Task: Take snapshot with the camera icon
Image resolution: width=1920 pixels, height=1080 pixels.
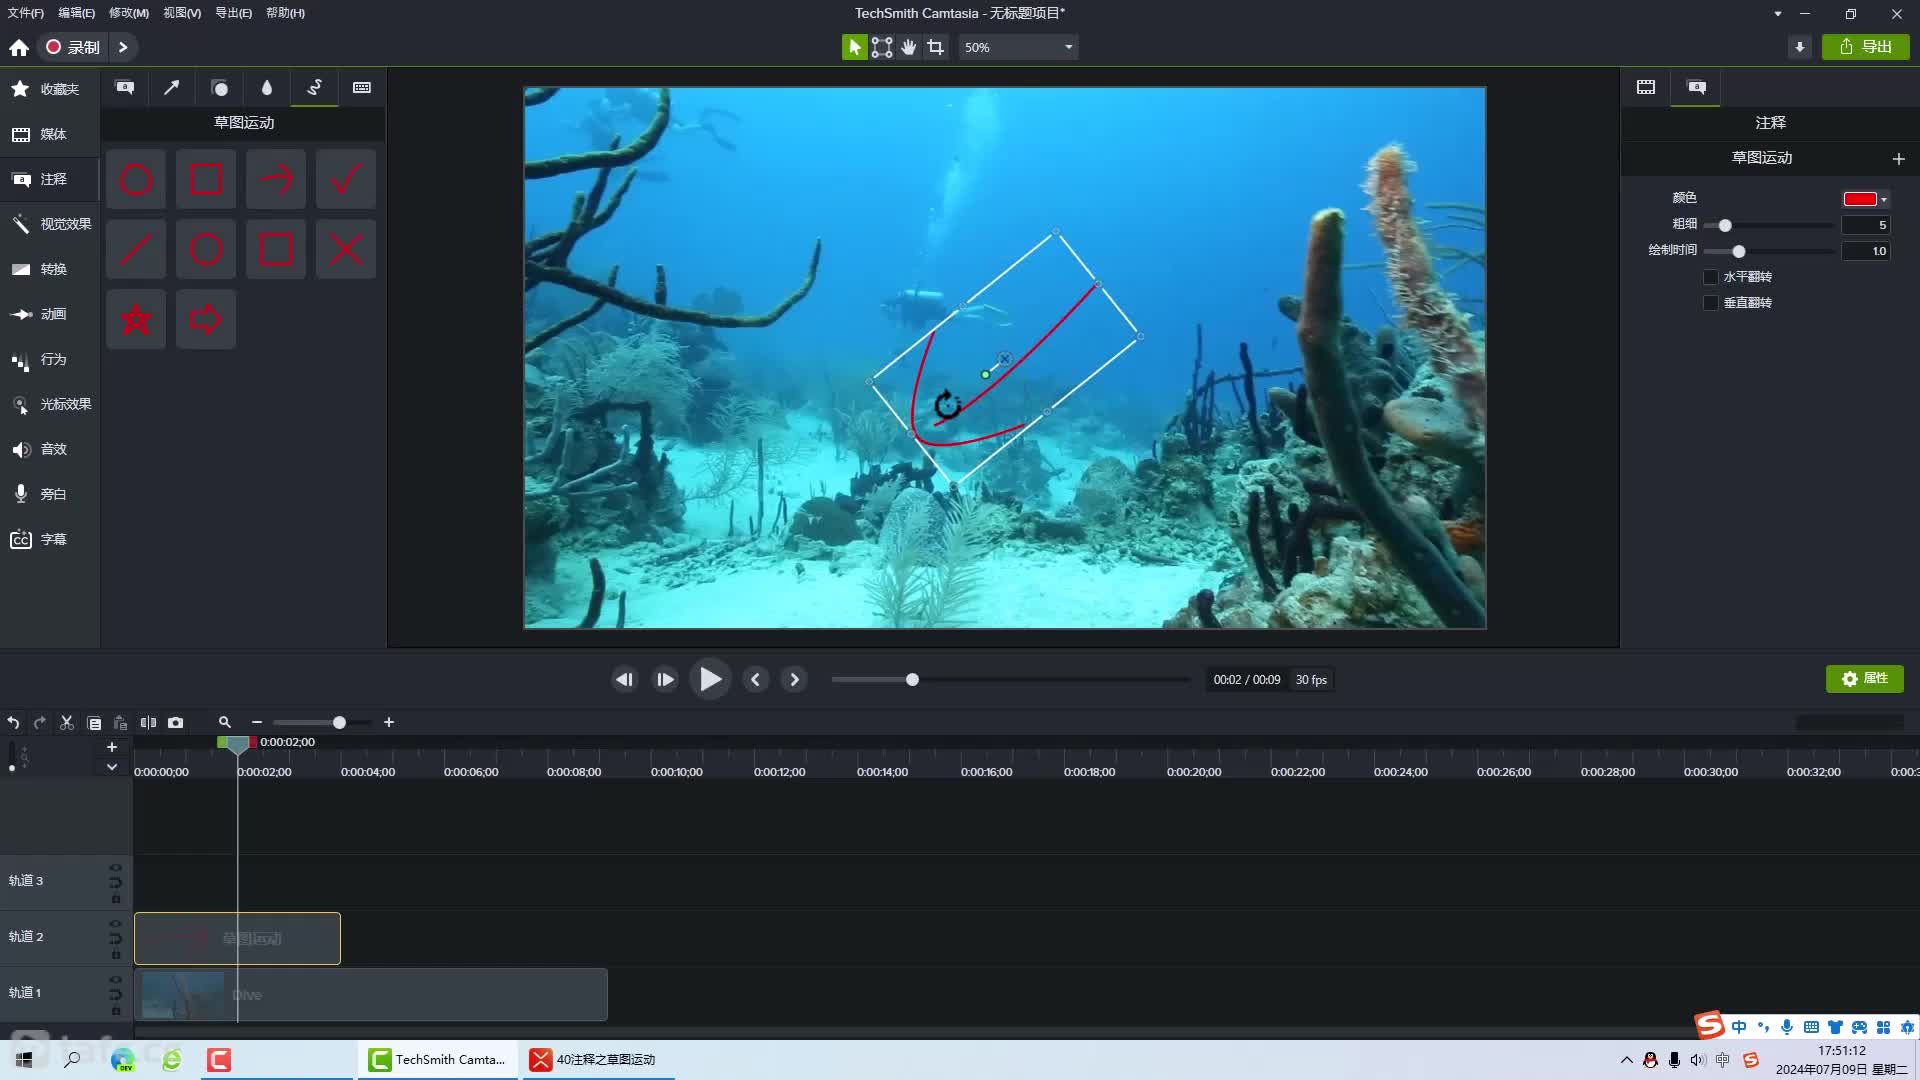Action: click(x=175, y=722)
